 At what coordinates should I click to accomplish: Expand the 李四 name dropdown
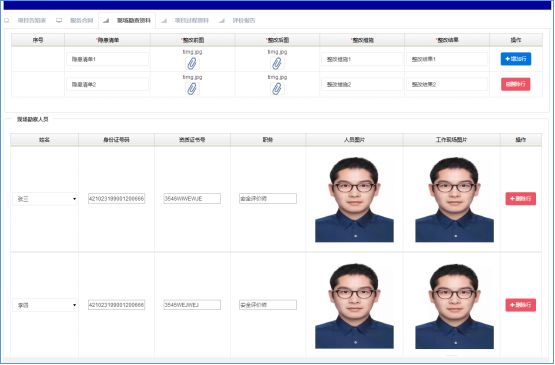45,305
